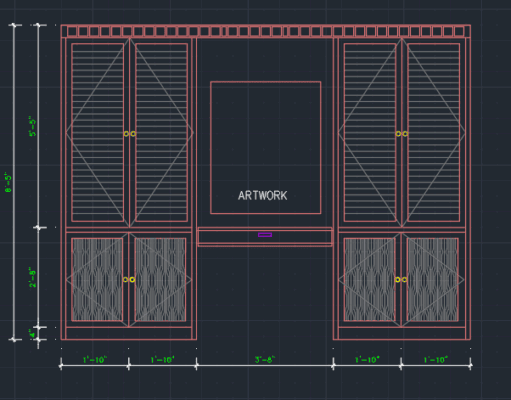
Task: Select right yellow knob on lower-left patterned doors
Action: (x=132, y=279)
